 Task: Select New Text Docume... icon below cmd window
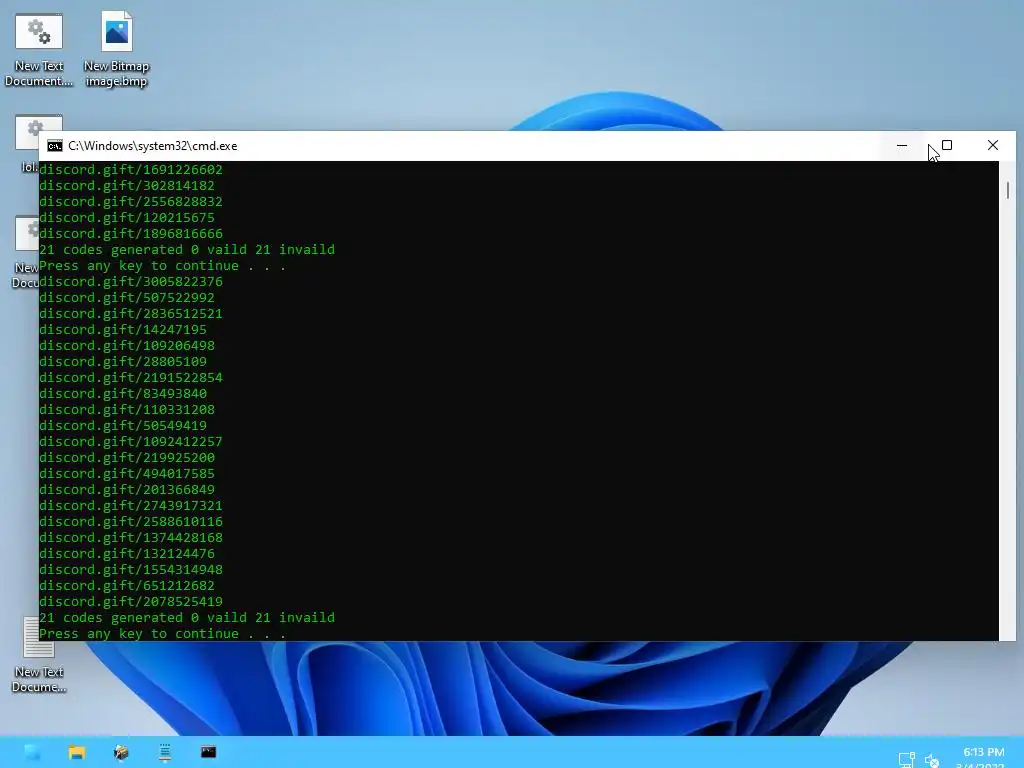tap(39, 655)
